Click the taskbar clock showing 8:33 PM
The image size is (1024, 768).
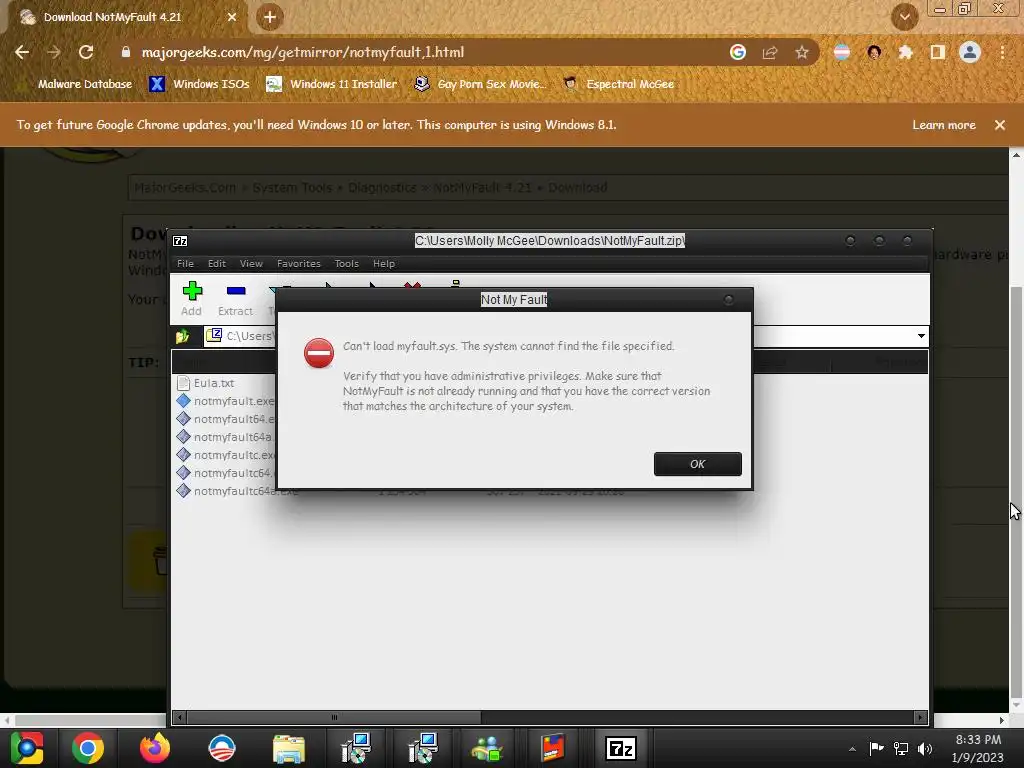point(978,748)
